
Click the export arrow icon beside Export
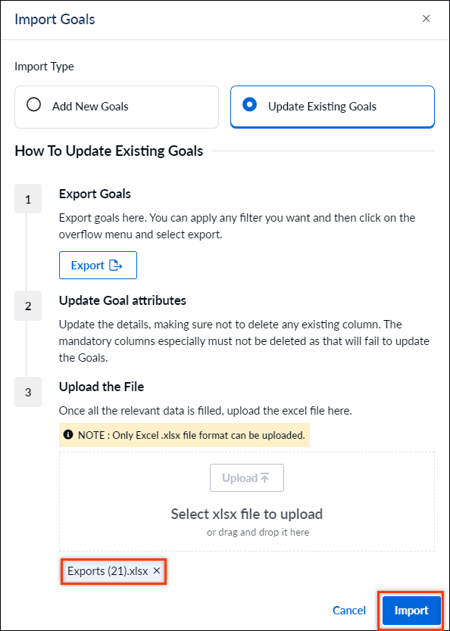[116, 266]
